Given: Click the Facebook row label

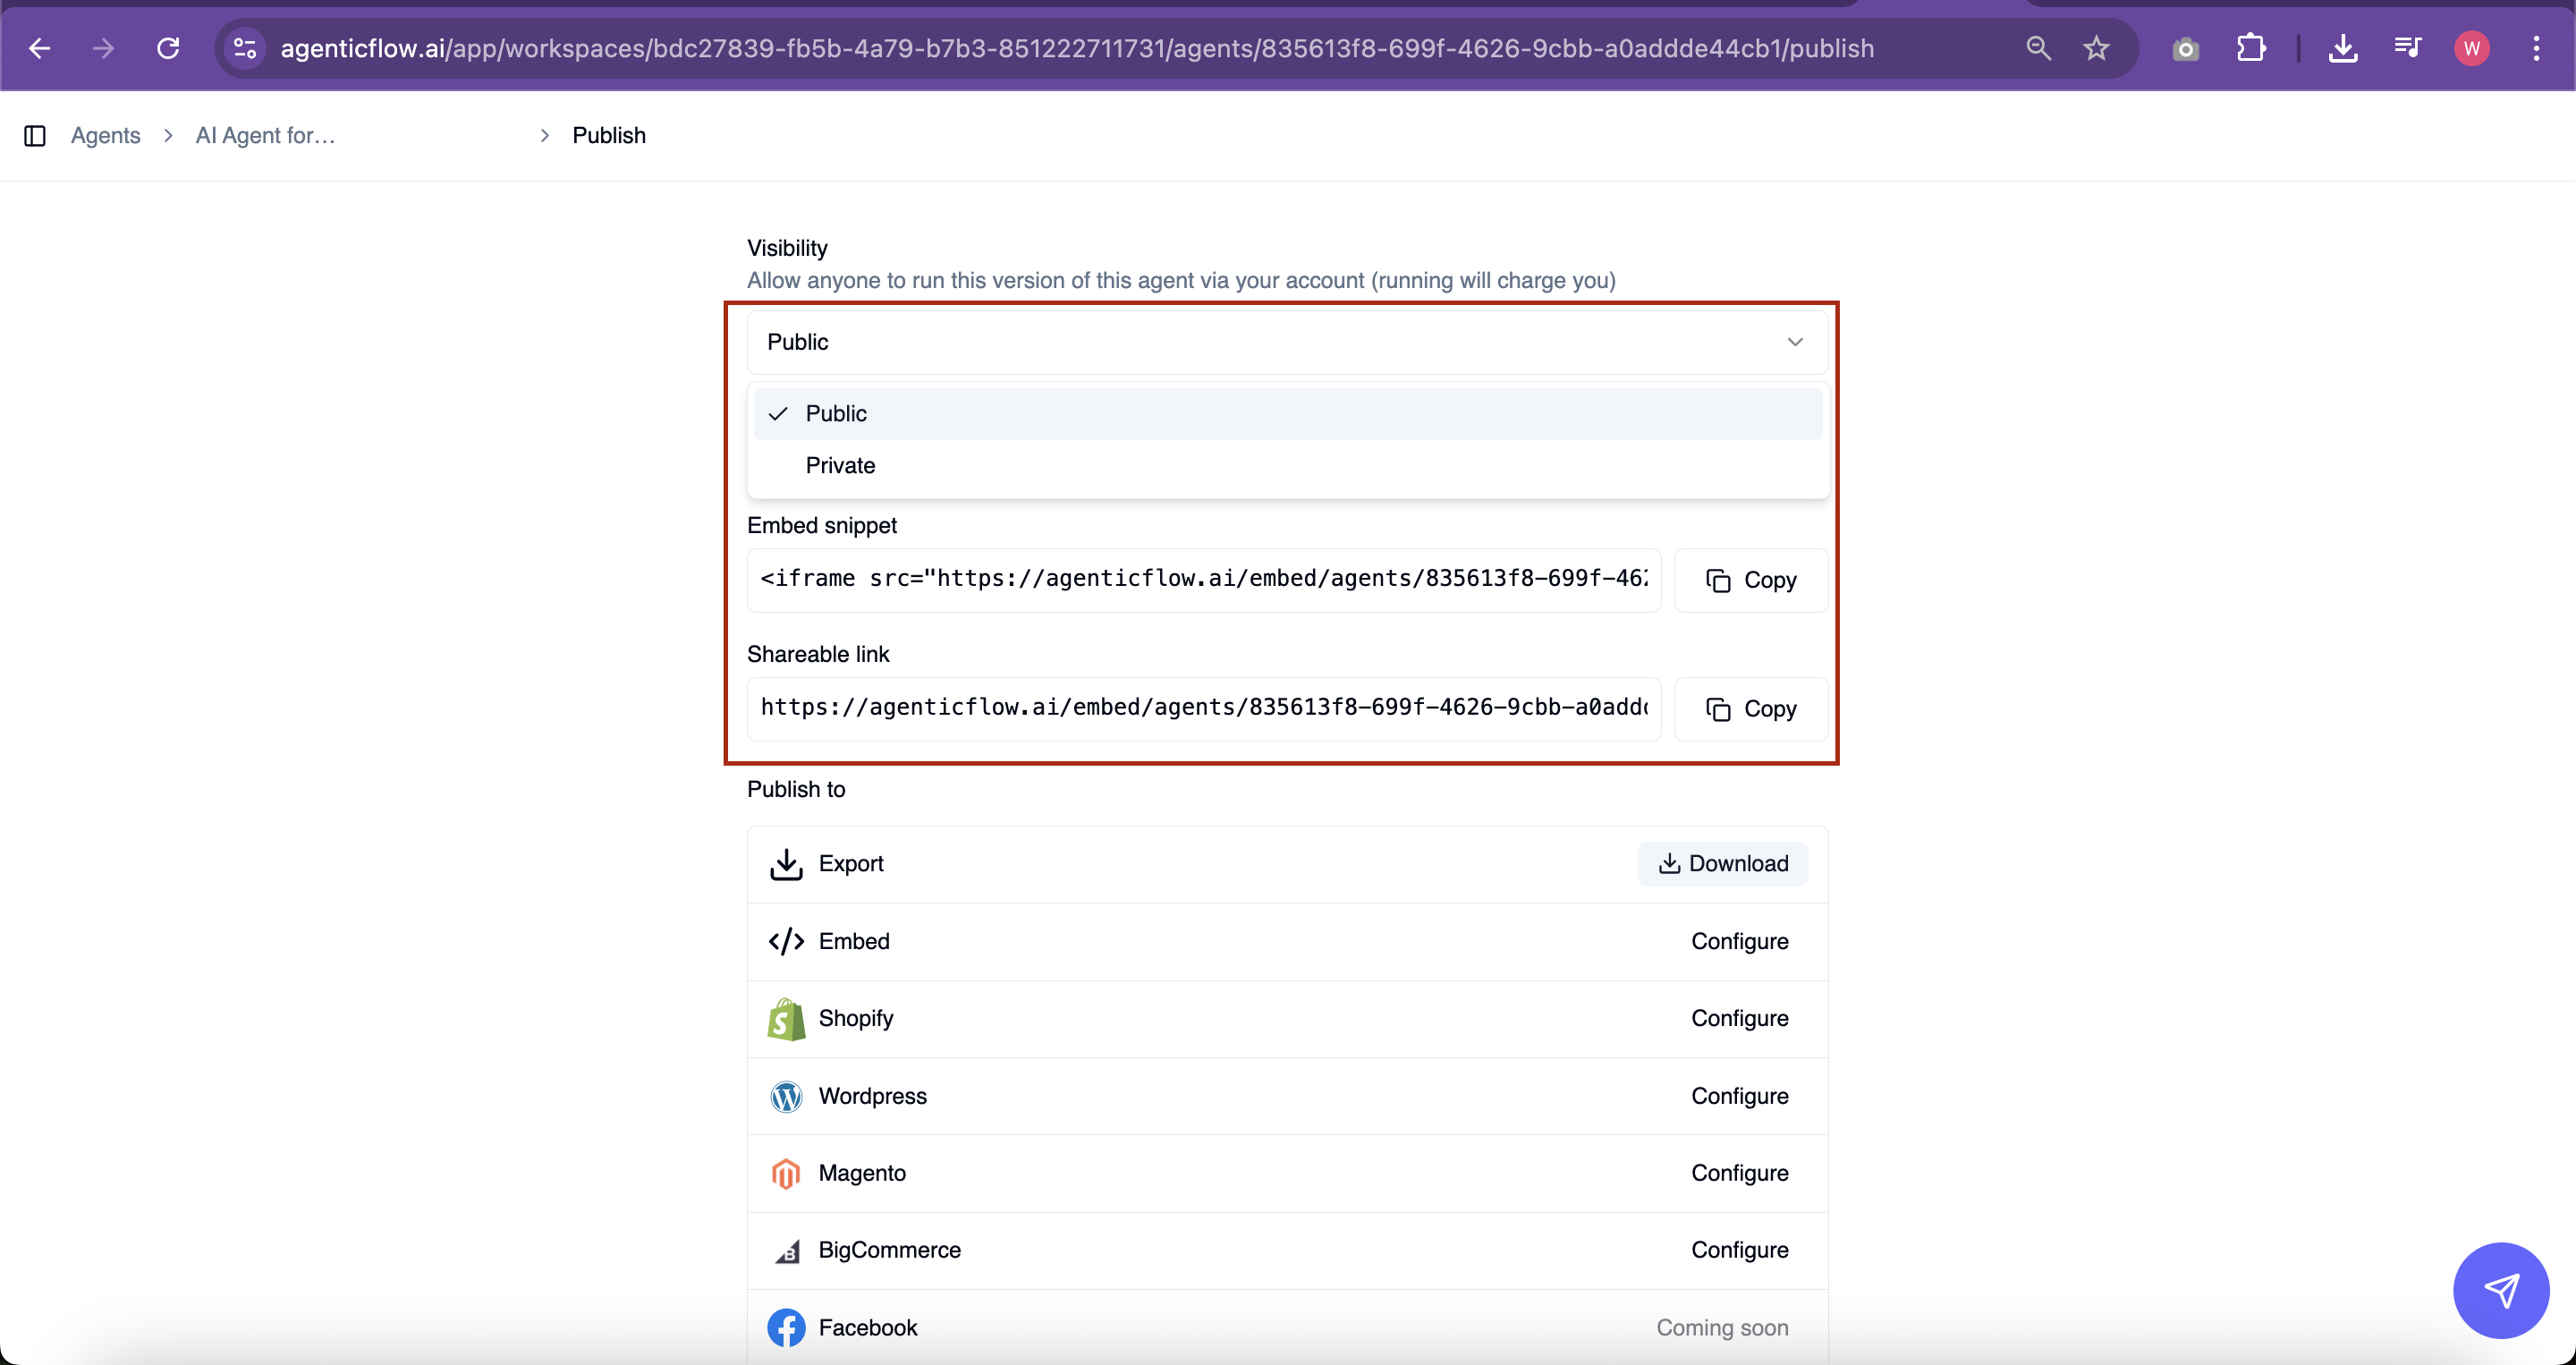Looking at the screenshot, I should point(868,1328).
